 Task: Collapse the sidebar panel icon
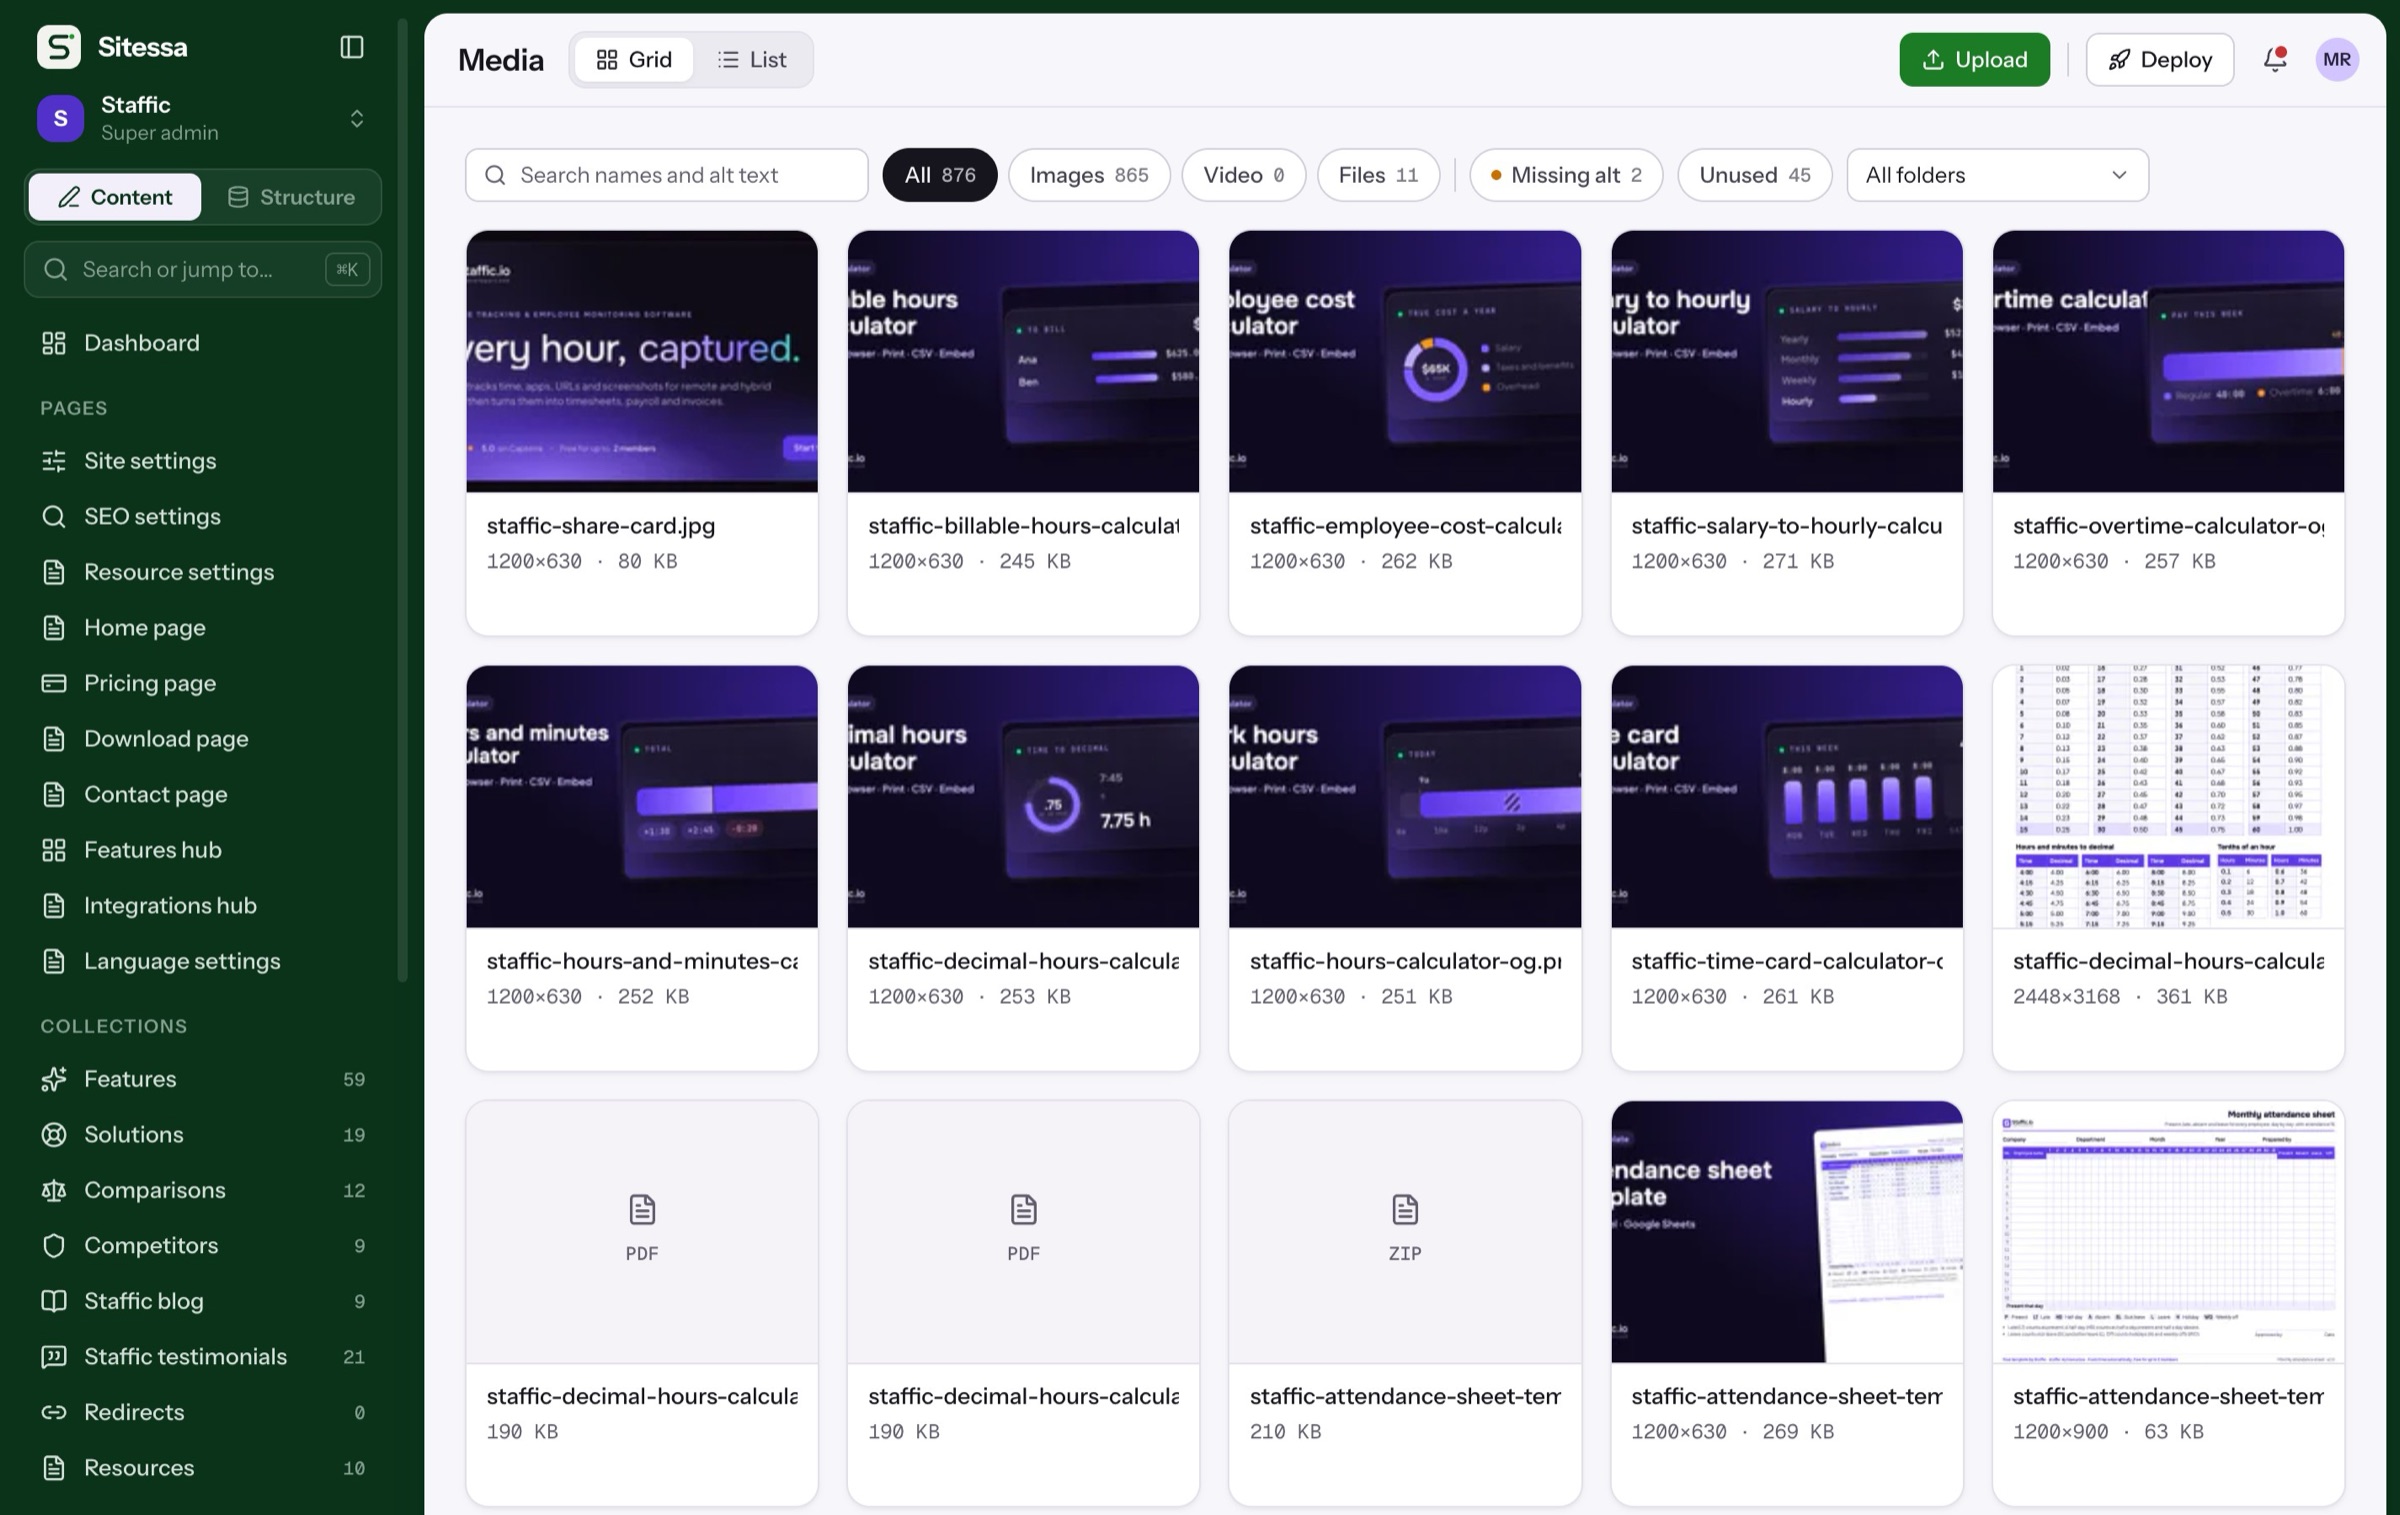[352, 47]
